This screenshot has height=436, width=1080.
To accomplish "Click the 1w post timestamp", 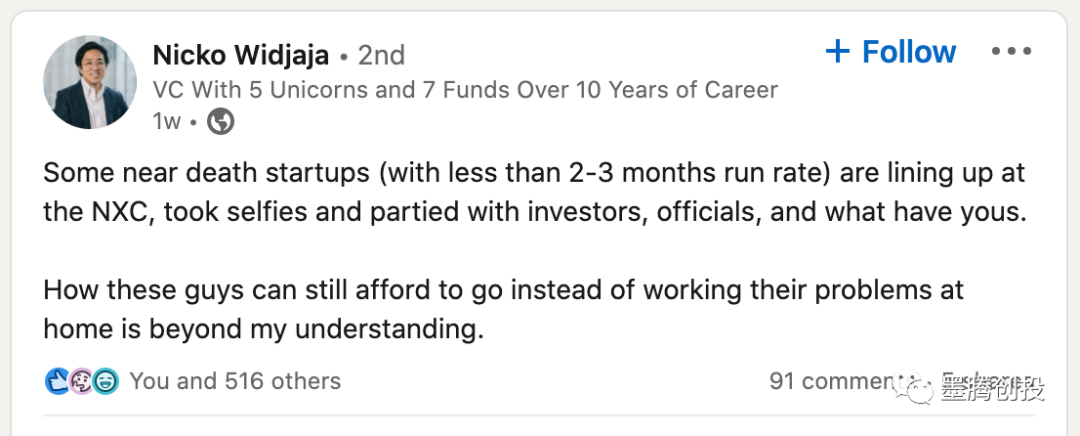I will click(x=166, y=122).
